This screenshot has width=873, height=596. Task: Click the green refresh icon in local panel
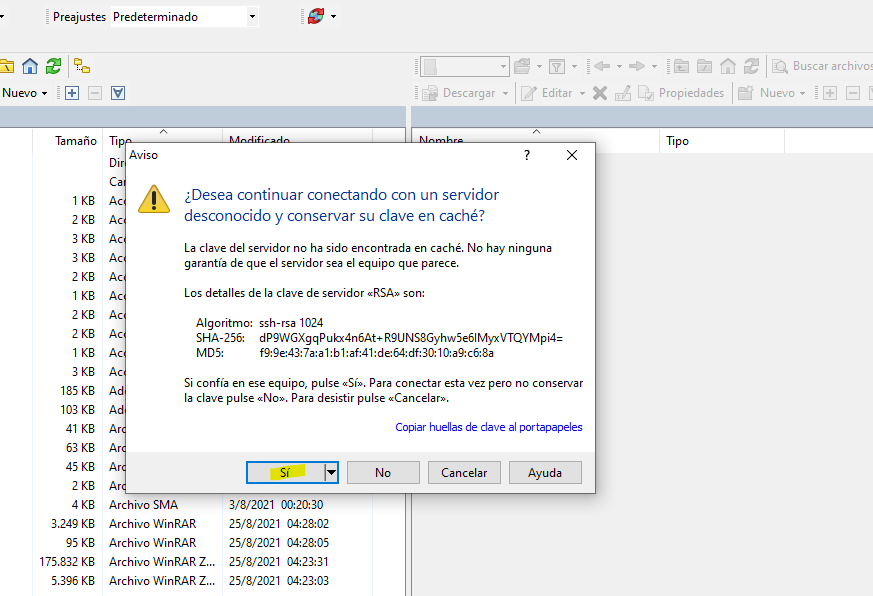(x=53, y=66)
